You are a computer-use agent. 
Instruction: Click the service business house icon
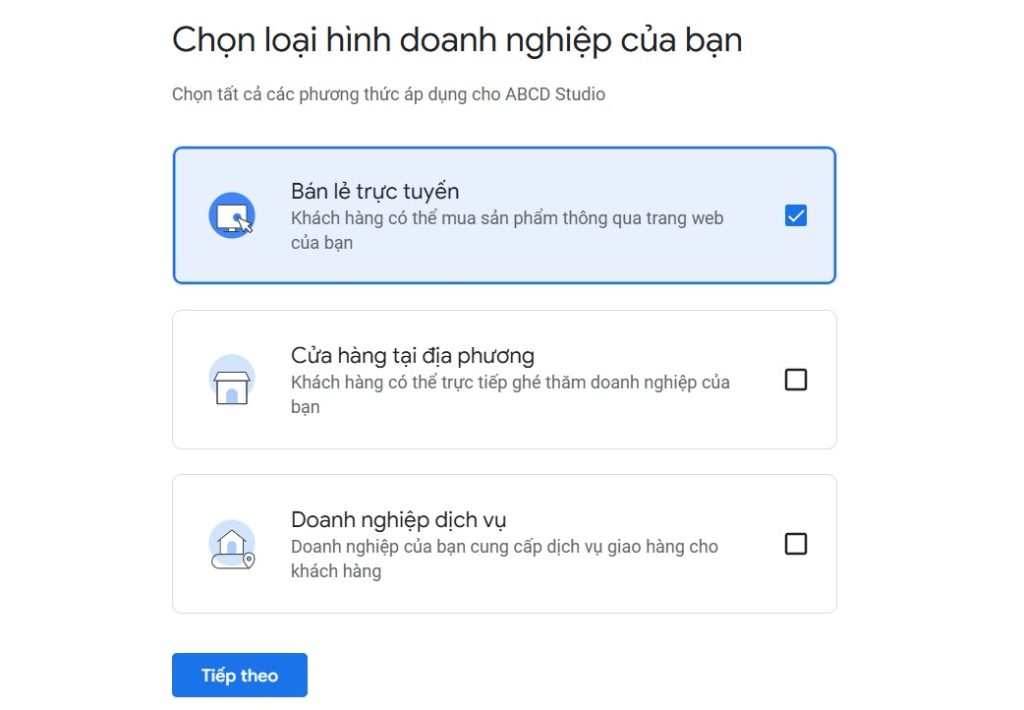click(x=232, y=544)
